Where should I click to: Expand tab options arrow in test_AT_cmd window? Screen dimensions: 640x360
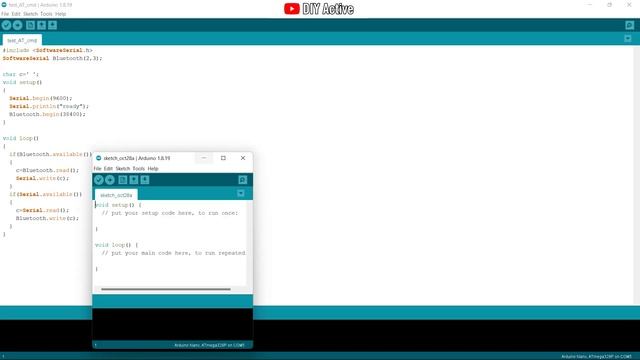(628, 39)
